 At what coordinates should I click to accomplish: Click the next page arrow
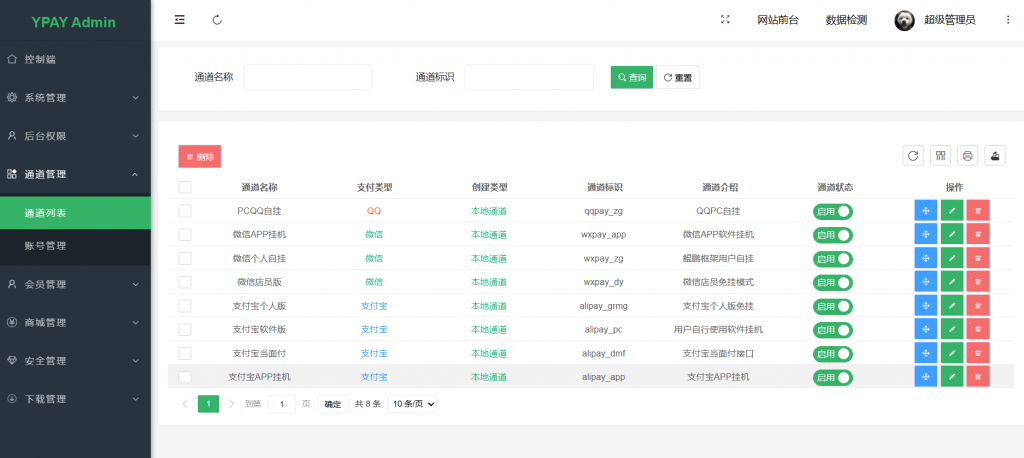[x=232, y=404]
